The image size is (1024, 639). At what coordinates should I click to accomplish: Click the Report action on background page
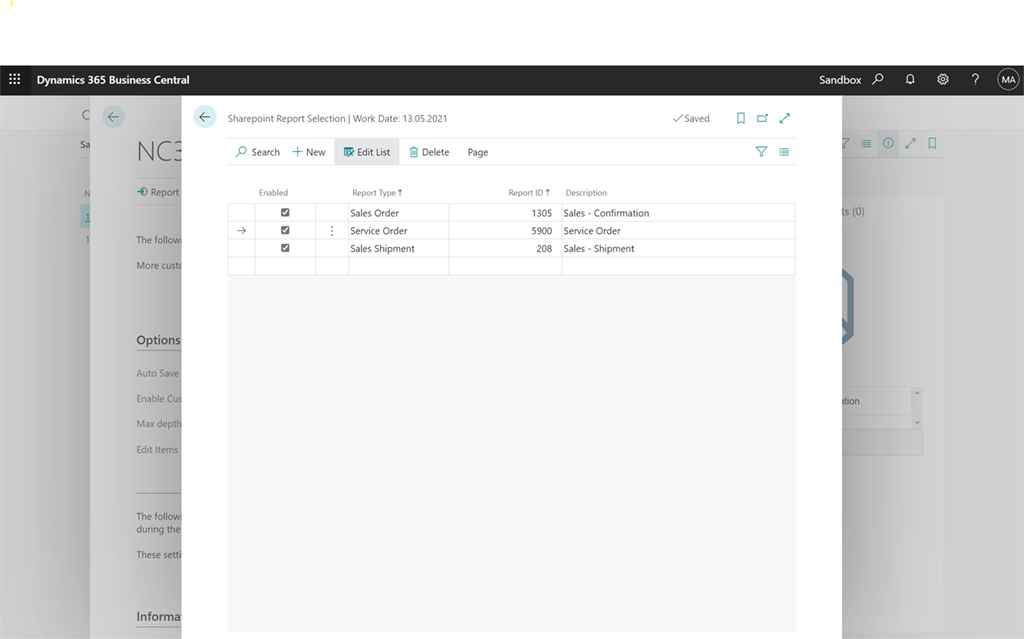(157, 192)
